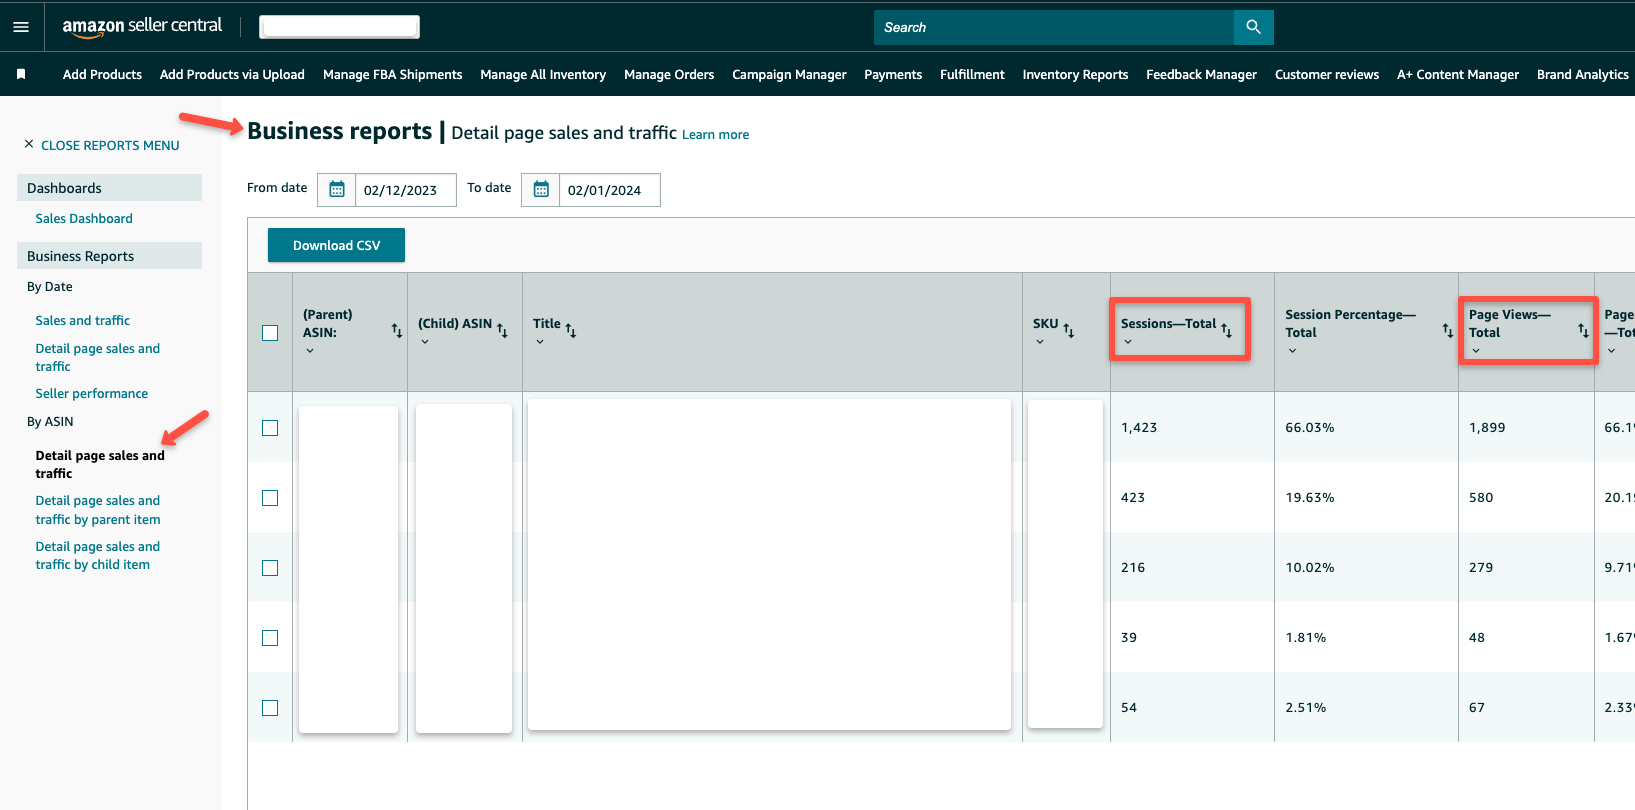Click the From date field 02/12/2023
1635x810 pixels.
(405, 190)
